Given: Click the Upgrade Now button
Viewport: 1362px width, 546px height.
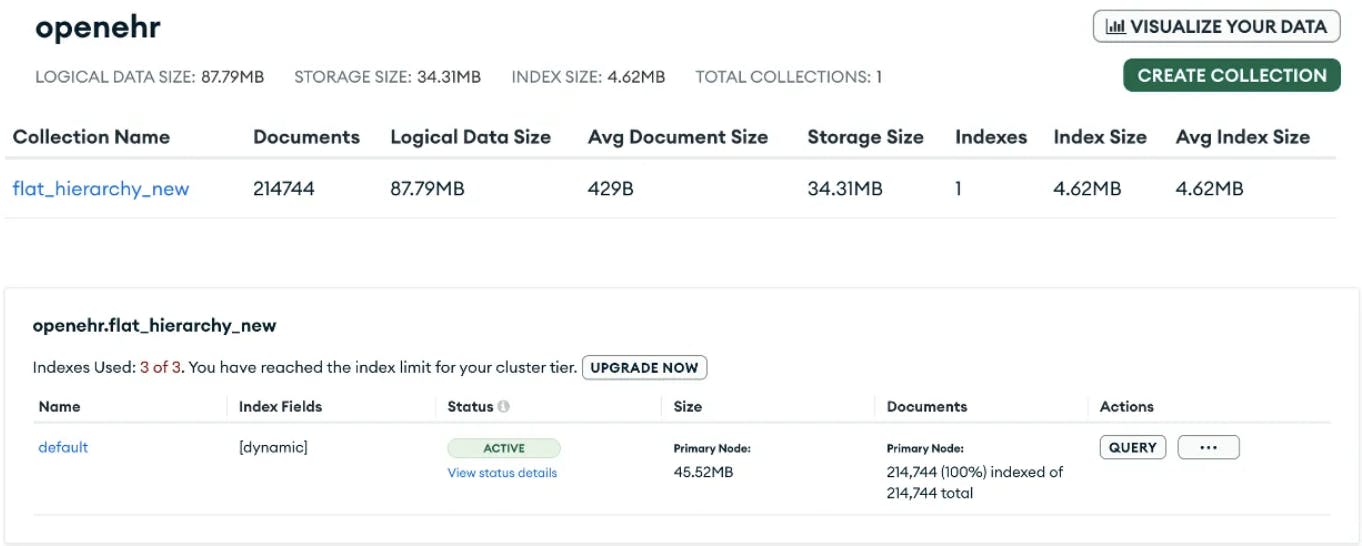Looking at the screenshot, I should pyautogui.click(x=644, y=368).
